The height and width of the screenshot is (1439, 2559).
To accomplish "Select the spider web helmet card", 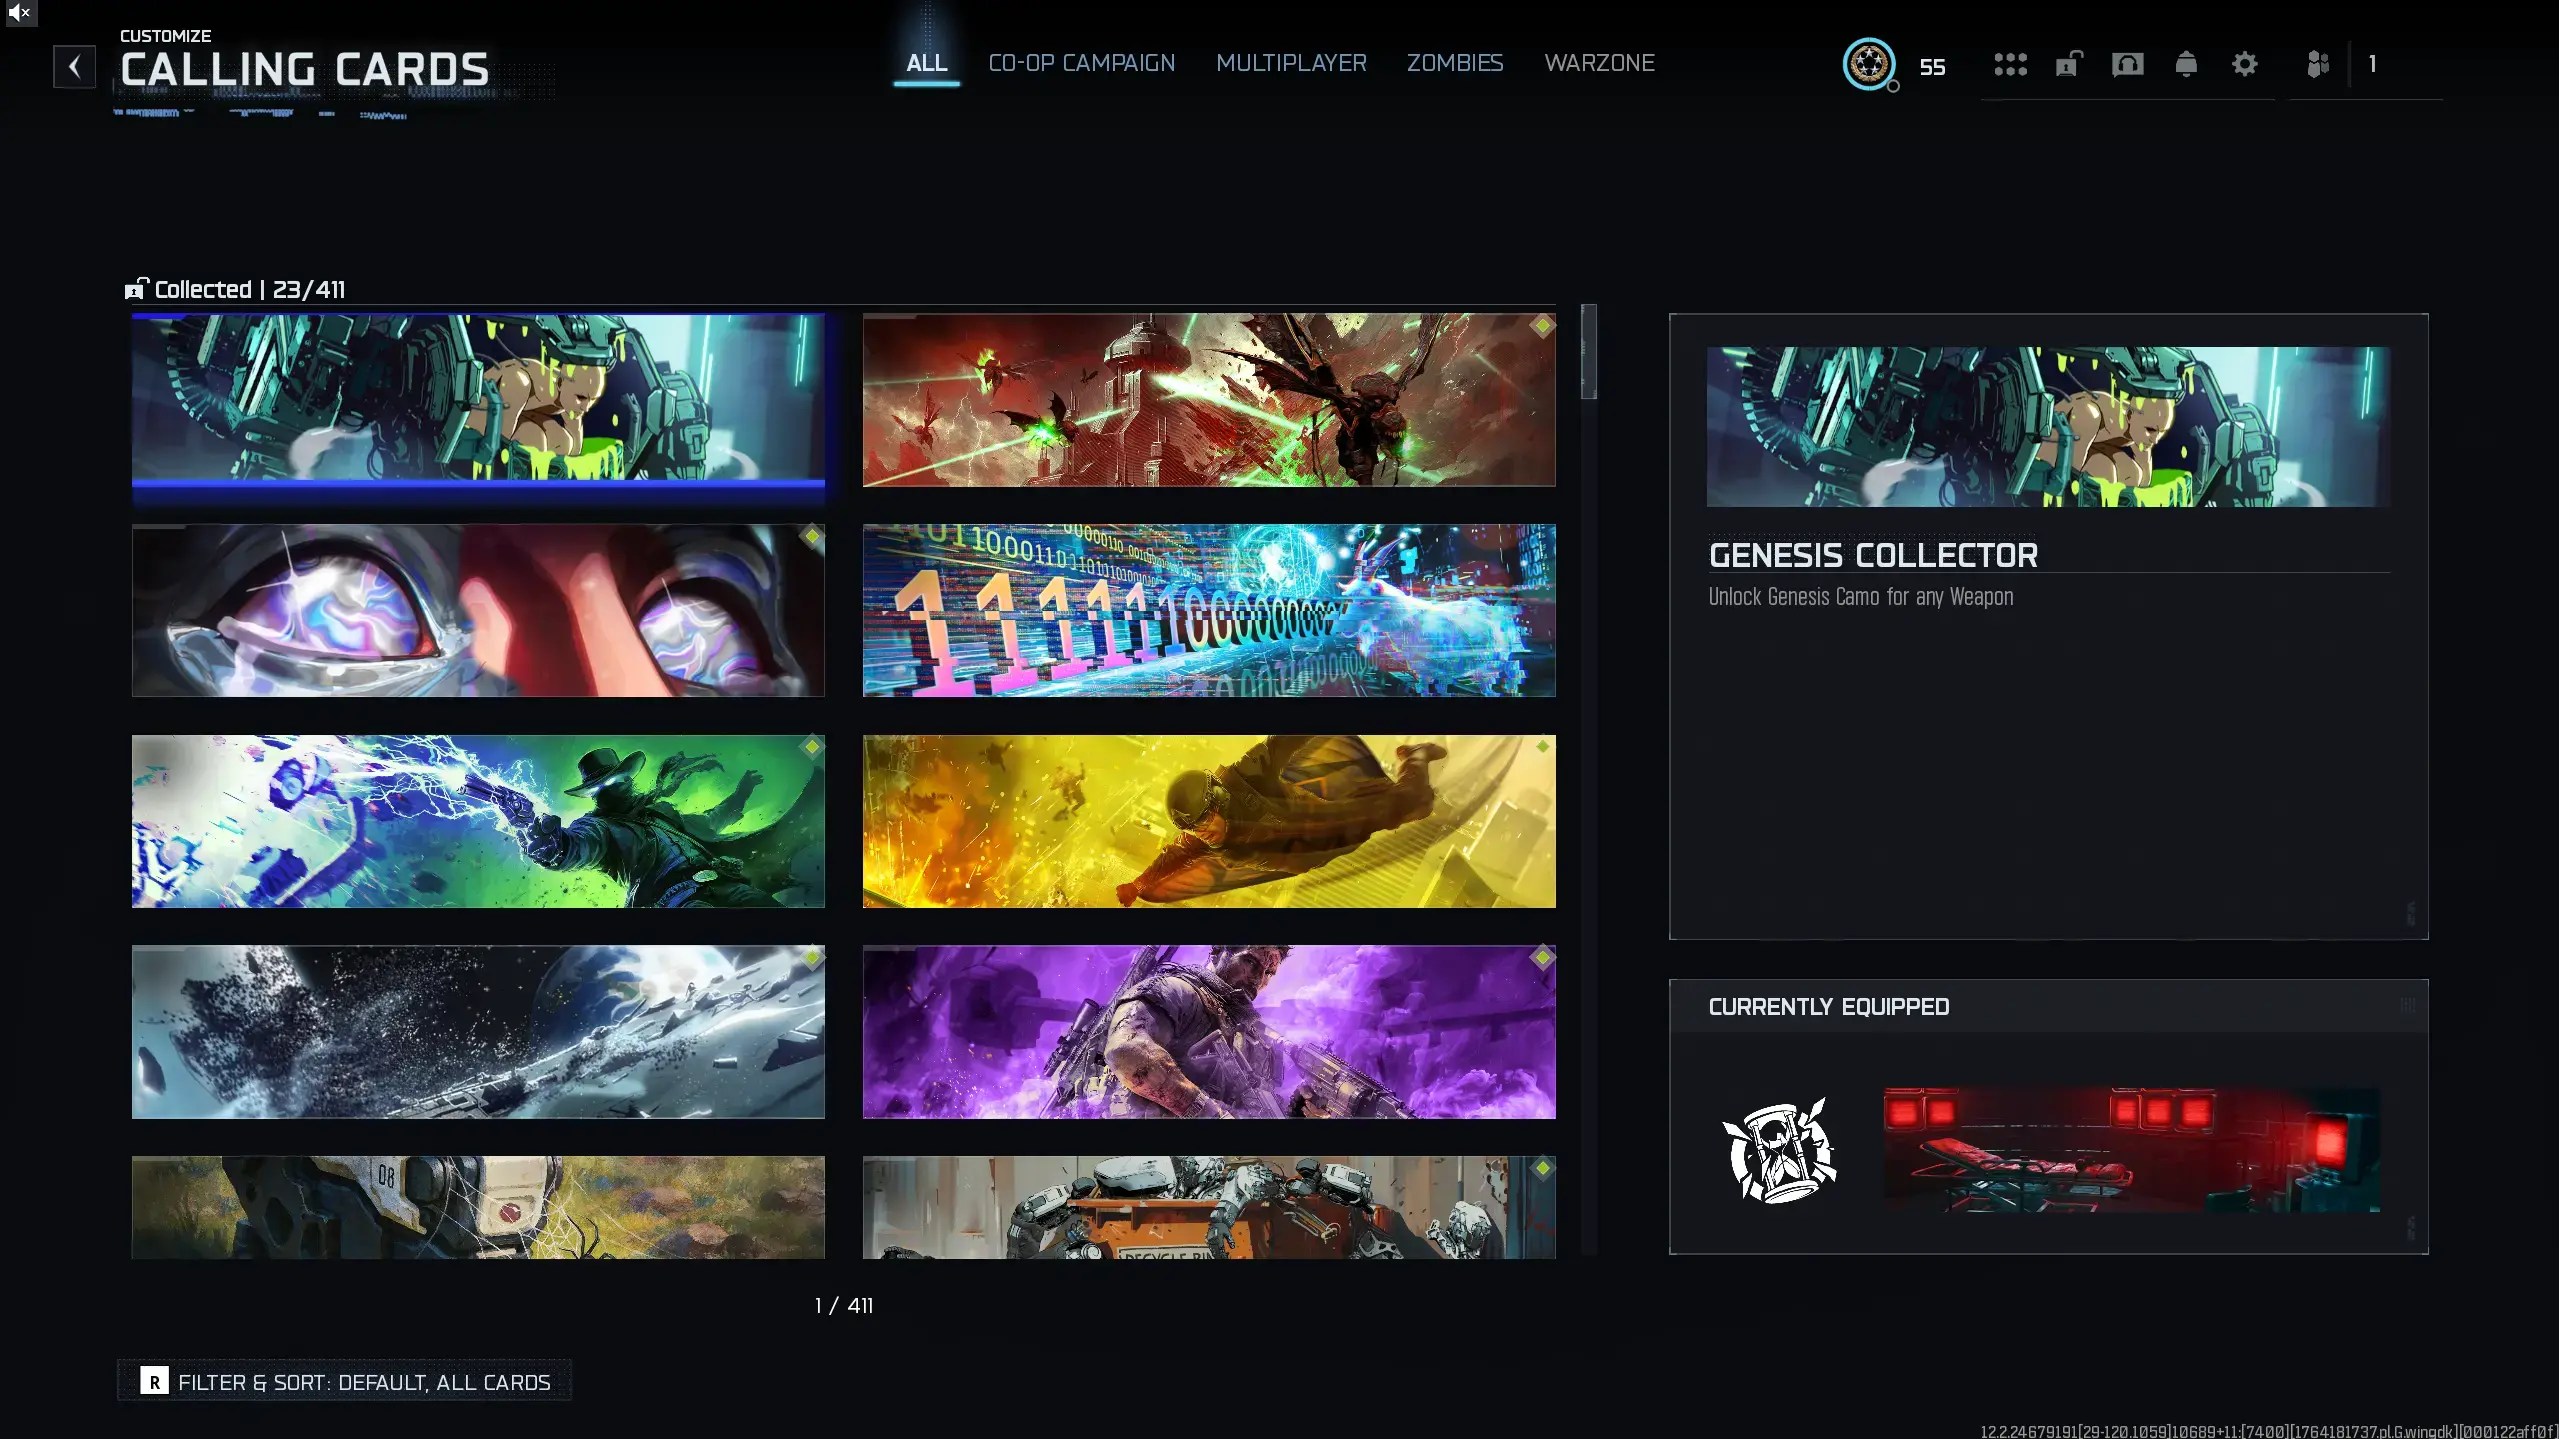I will pyautogui.click(x=478, y=1208).
